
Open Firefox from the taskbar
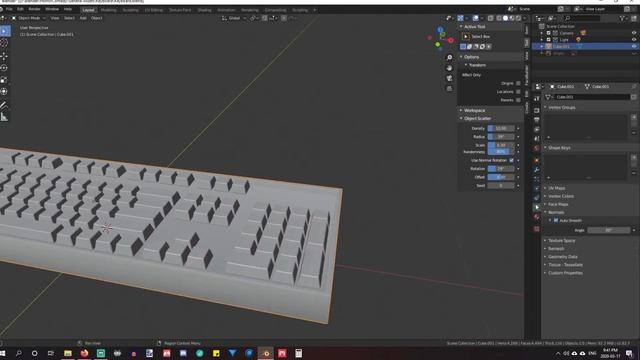[x=84, y=353]
